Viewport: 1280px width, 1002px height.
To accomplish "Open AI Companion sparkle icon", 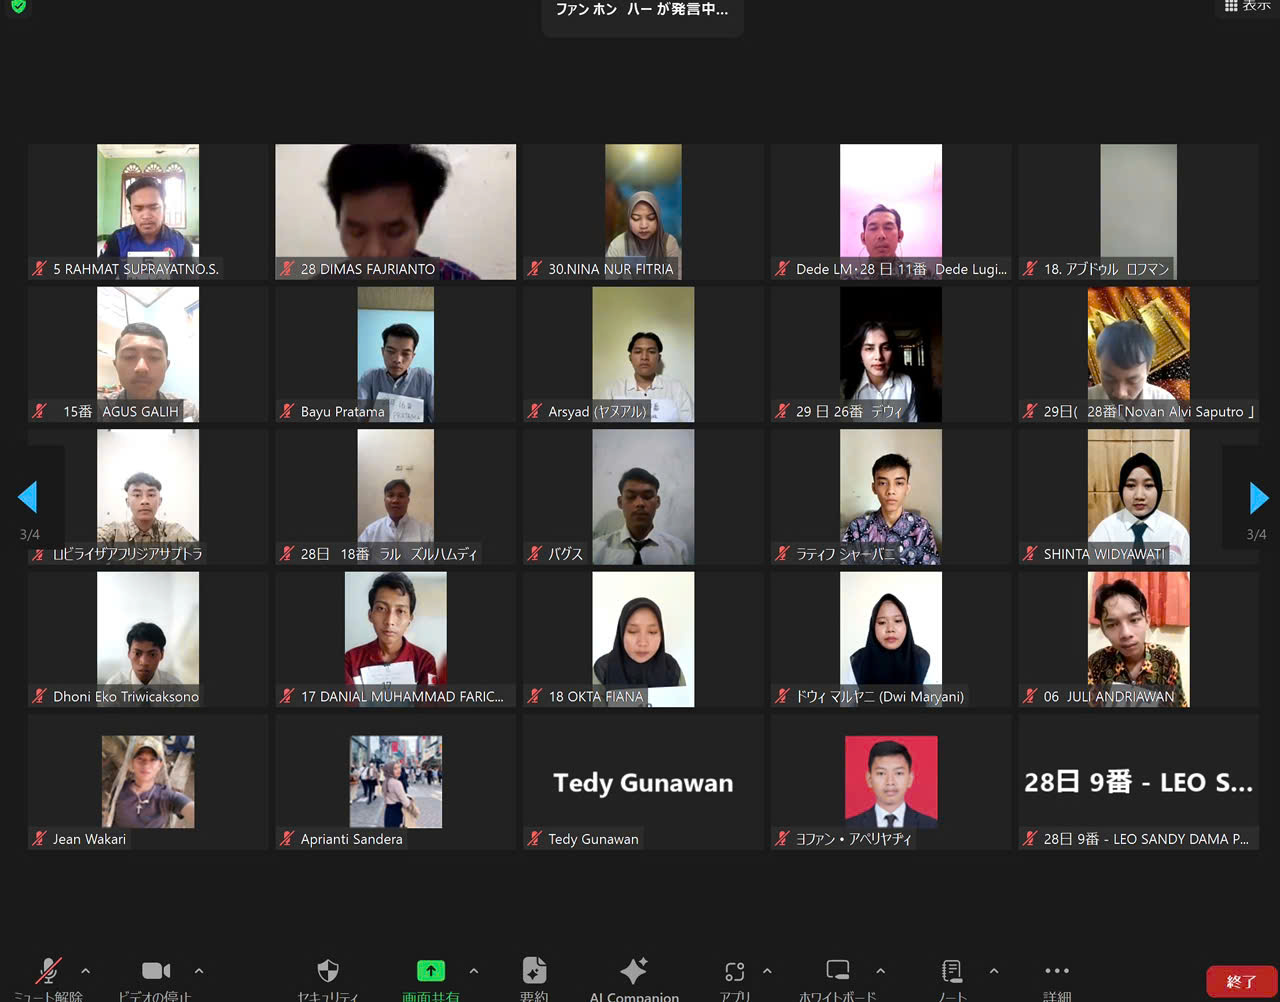I will tap(633, 971).
